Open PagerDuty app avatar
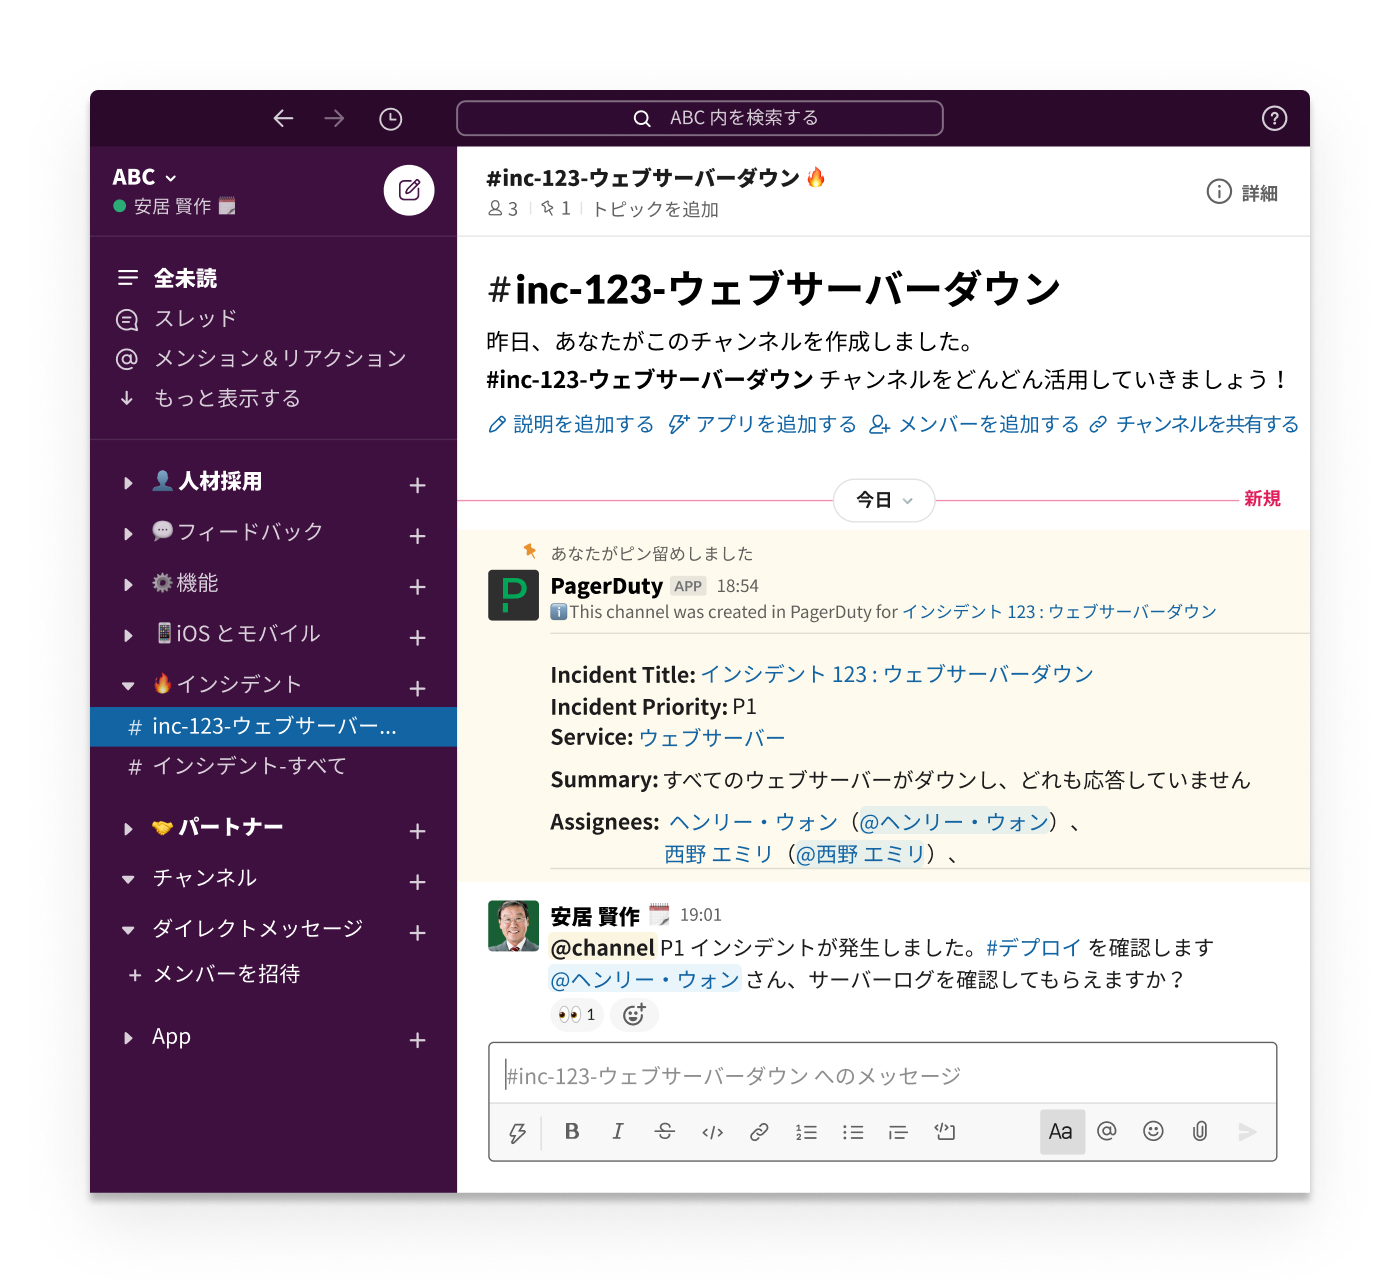Screen dimensions: 1400x1284 513,595
